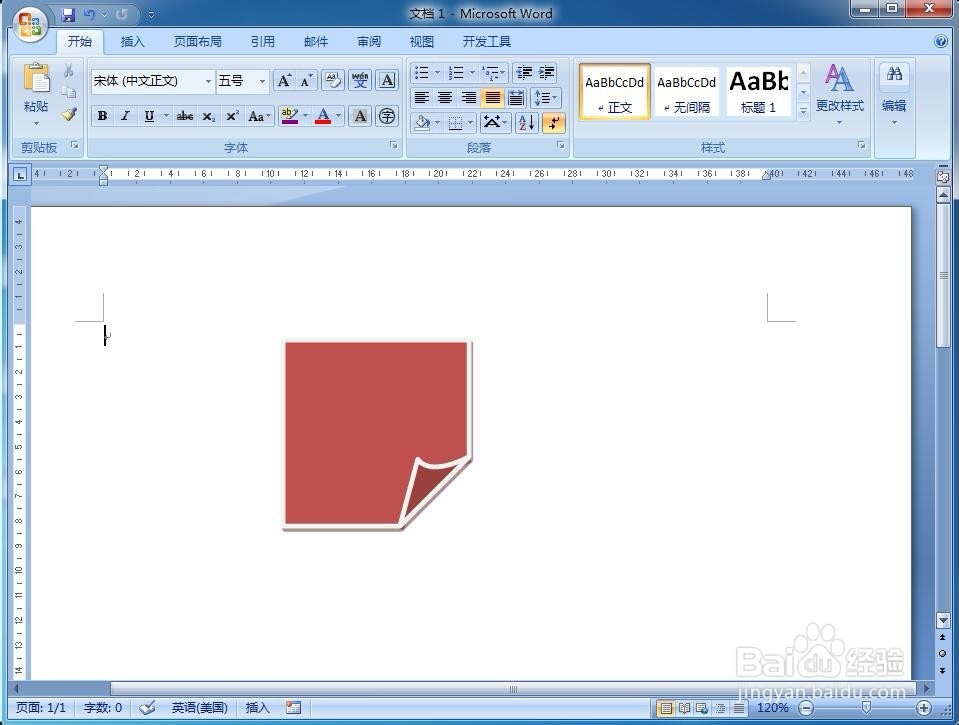The image size is (959, 725).
Task: Open highlight color dropdown arrow
Action: [x=305, y=116]
